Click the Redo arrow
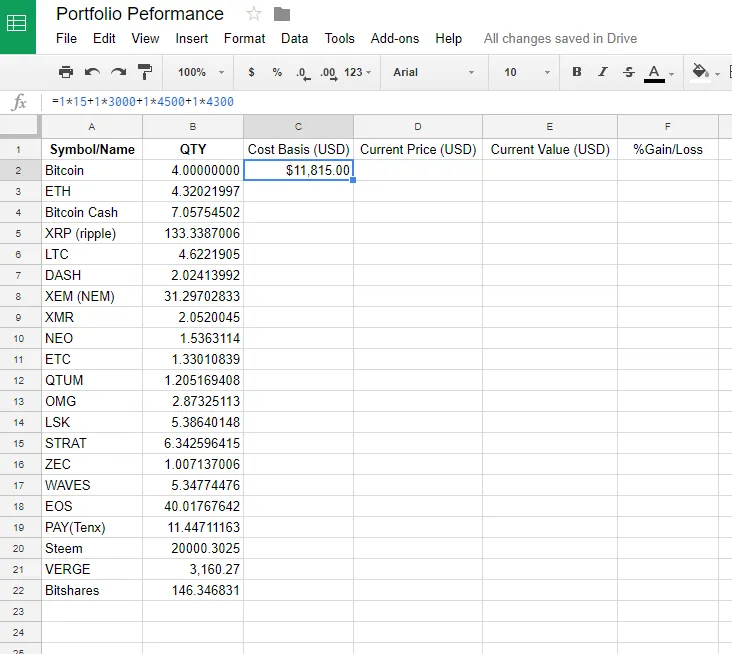Image resolution: width=732 pixels, height=654 pixels. pos(119,72)
